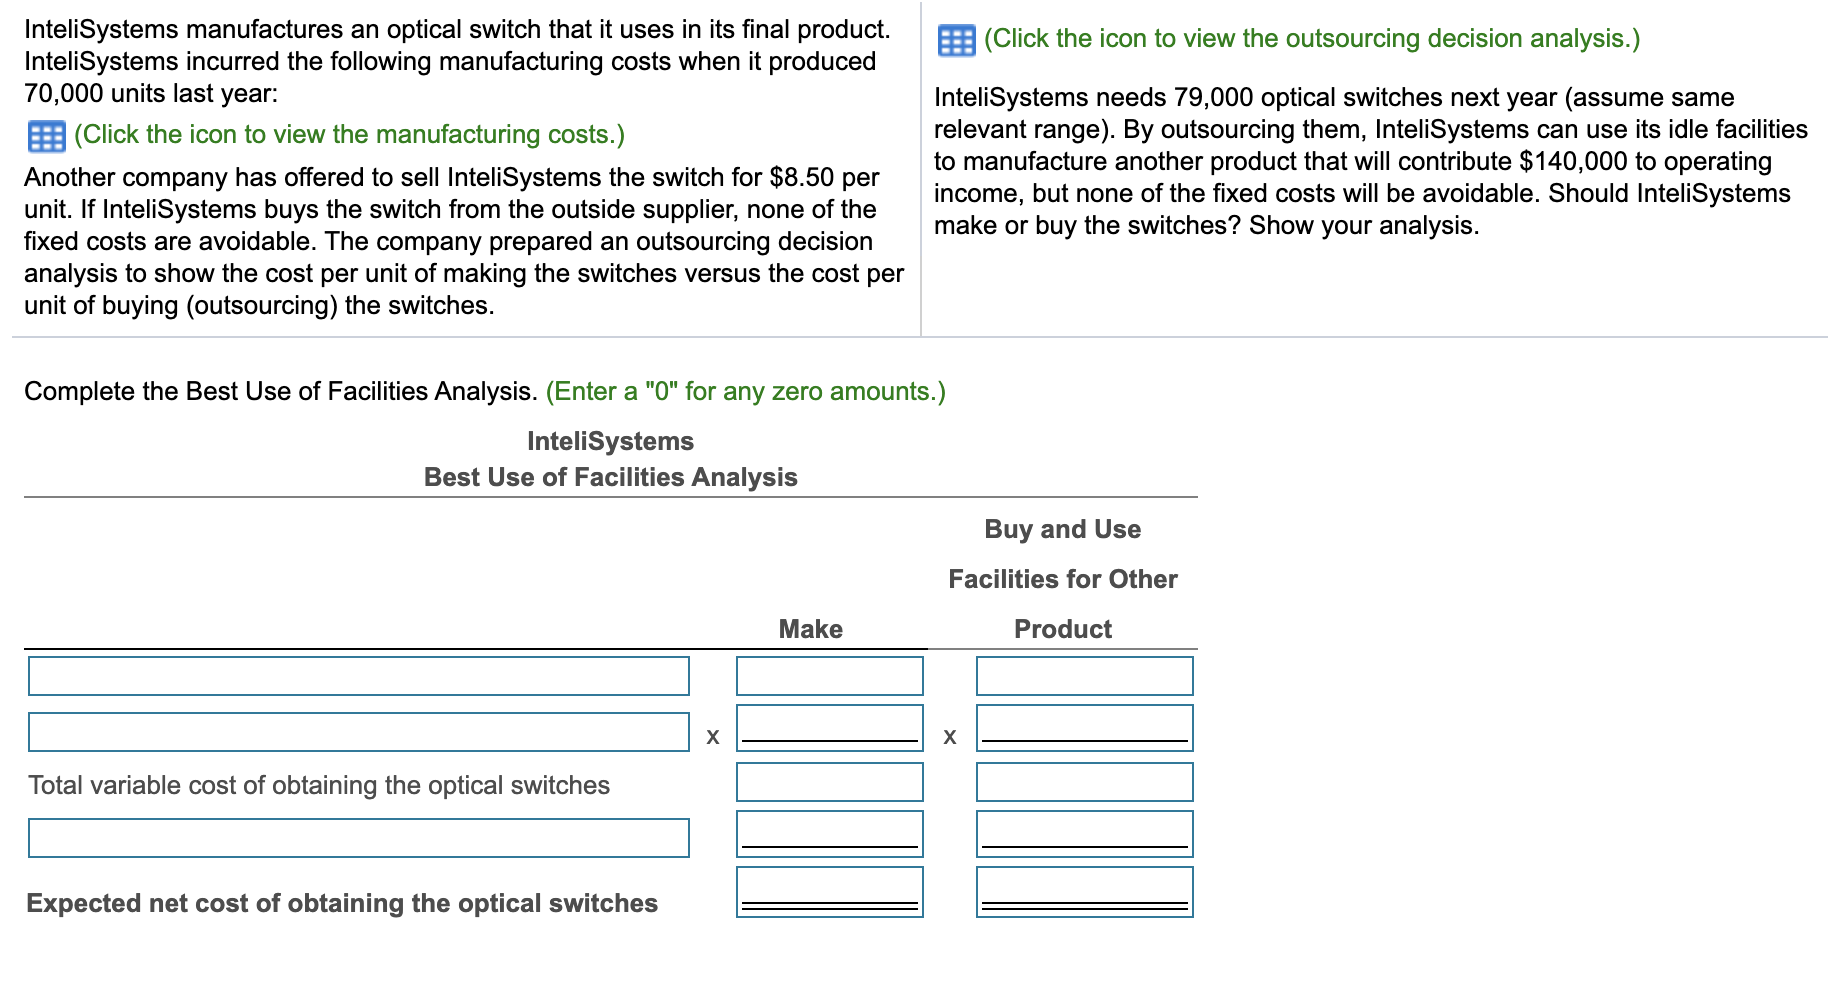Click the Buy and Use top input box
Screen dimensions: 1828x988
[1085, 676]
